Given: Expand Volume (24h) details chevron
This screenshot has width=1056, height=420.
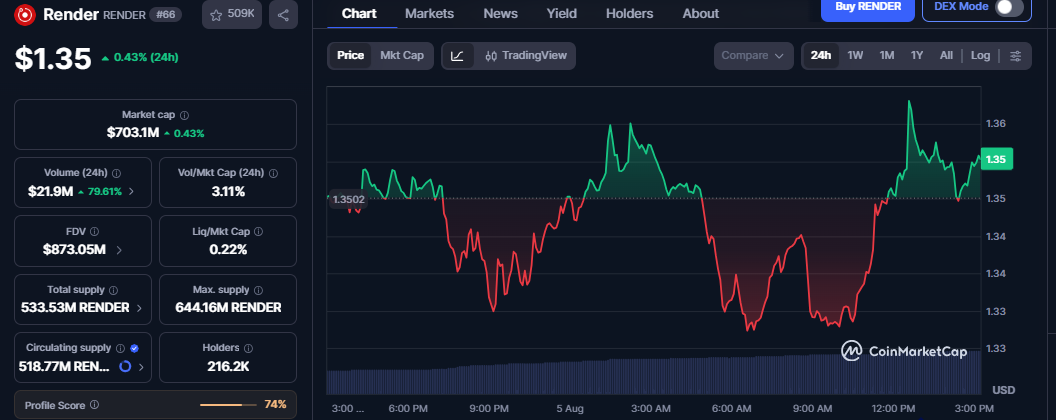Looking at the screenshot, I should tap(131, 192).
